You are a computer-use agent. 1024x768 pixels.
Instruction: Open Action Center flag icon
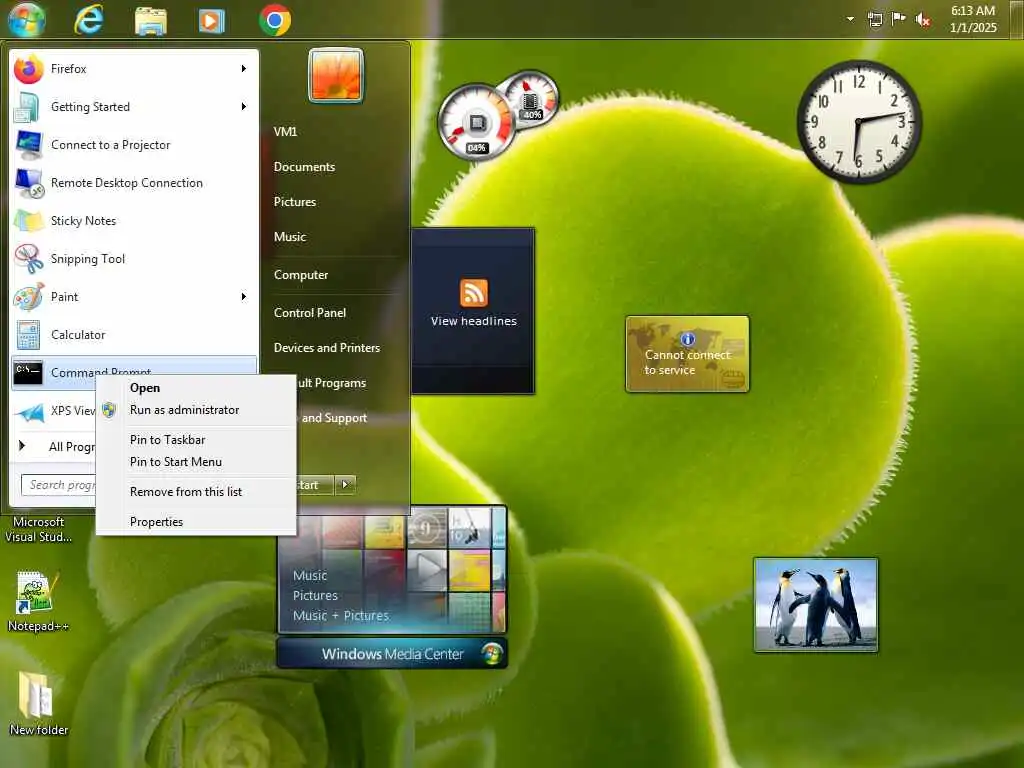[x=899, y=19]
